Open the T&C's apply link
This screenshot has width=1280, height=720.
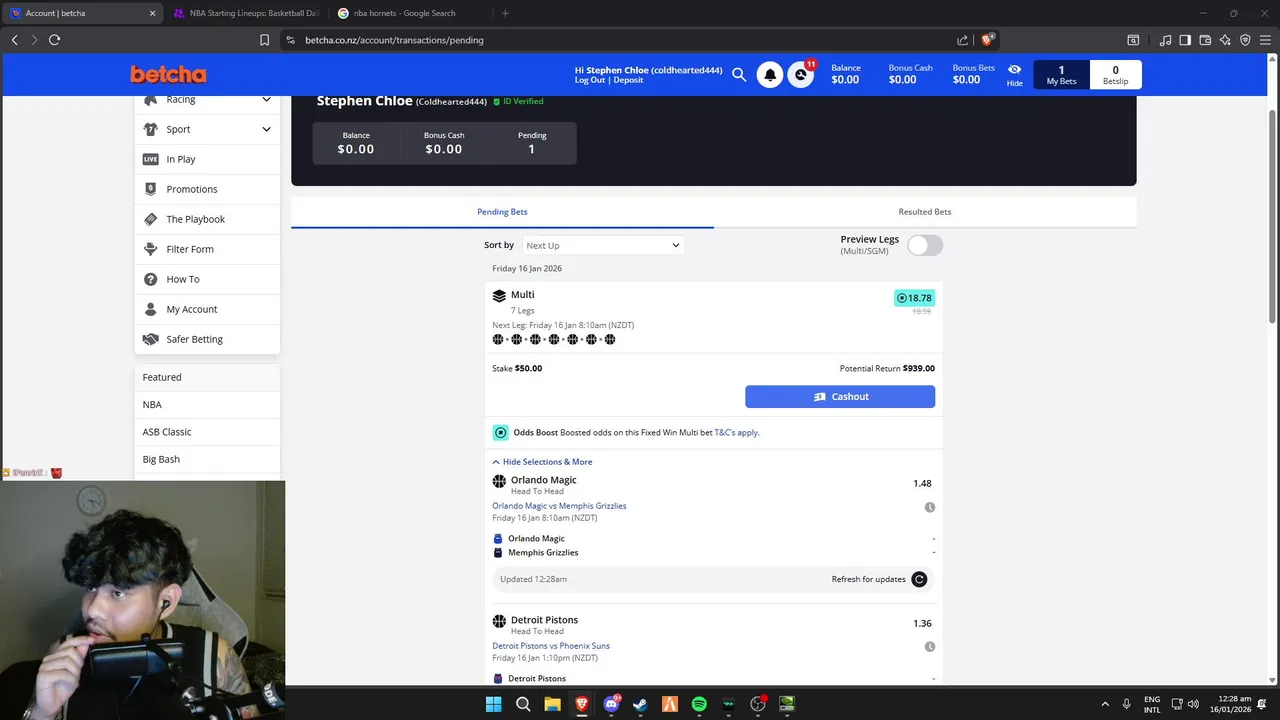[736, 433]
